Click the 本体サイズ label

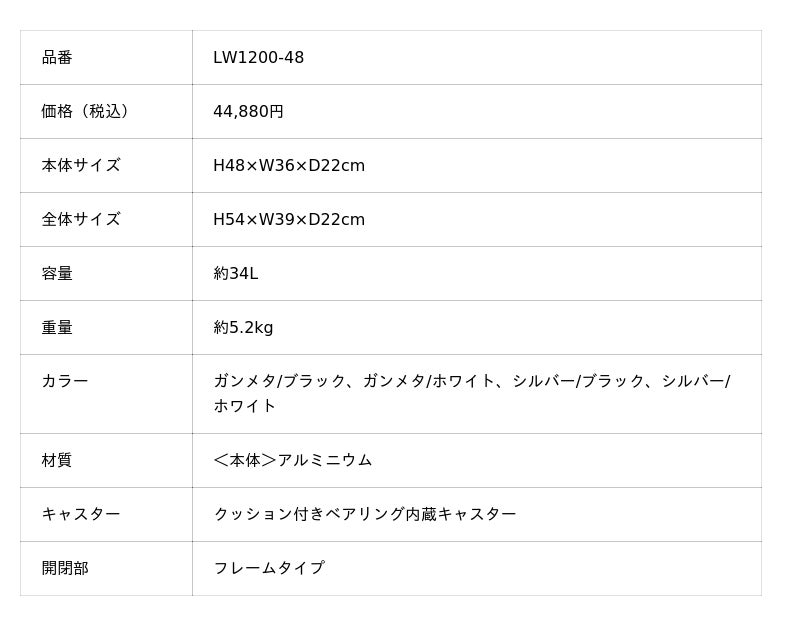80,166
